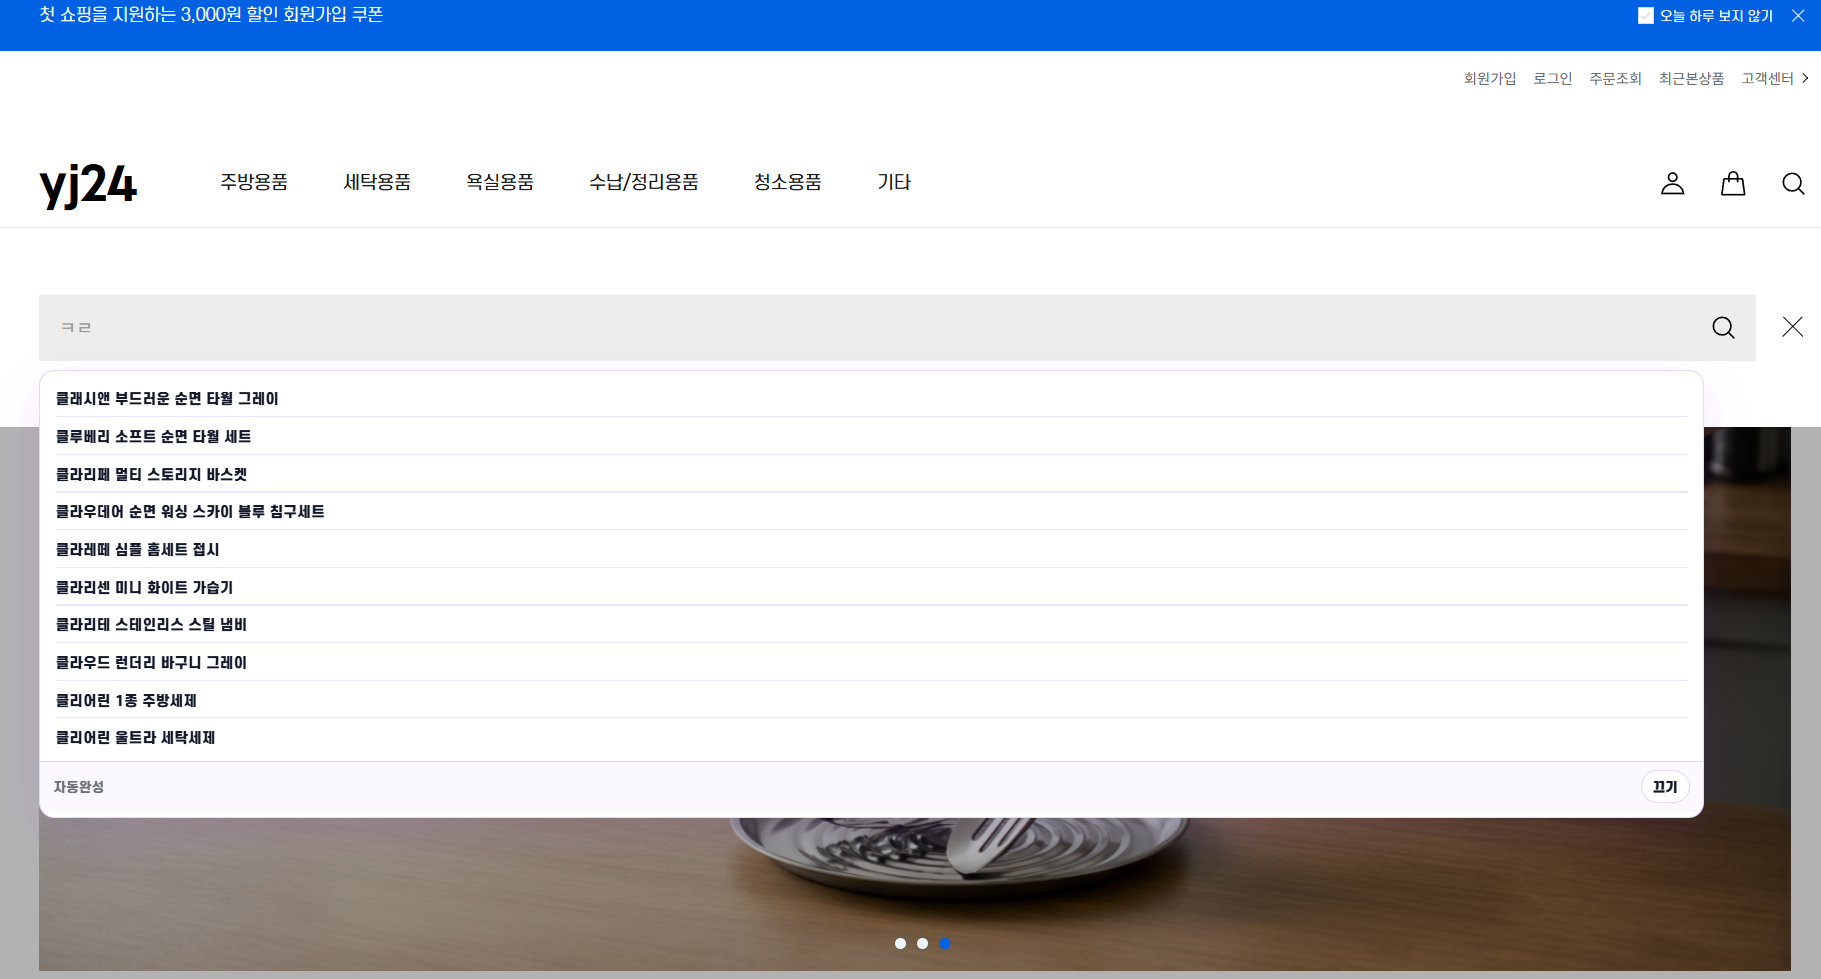Viewport: 1821px width, 979px height.
Task: Click the yj24 logo
Action: click(88, 183)
